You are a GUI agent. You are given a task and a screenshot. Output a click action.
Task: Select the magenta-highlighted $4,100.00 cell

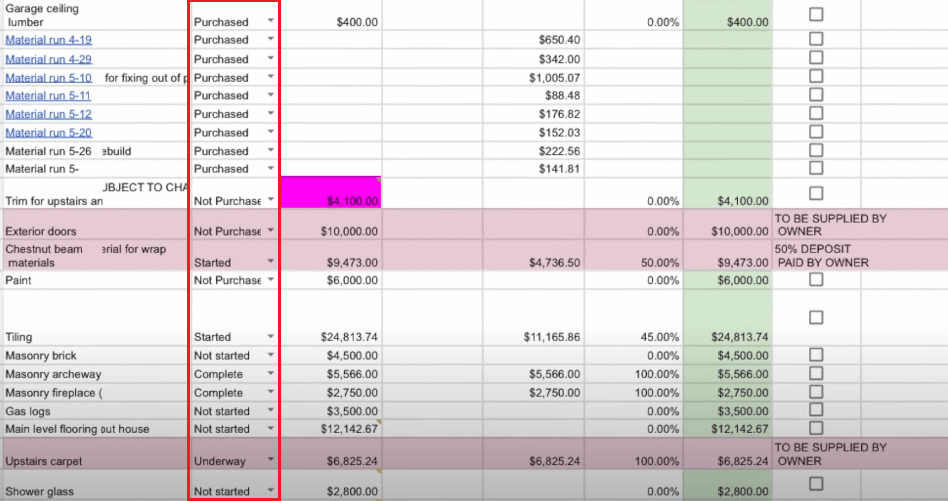(331, 193)
